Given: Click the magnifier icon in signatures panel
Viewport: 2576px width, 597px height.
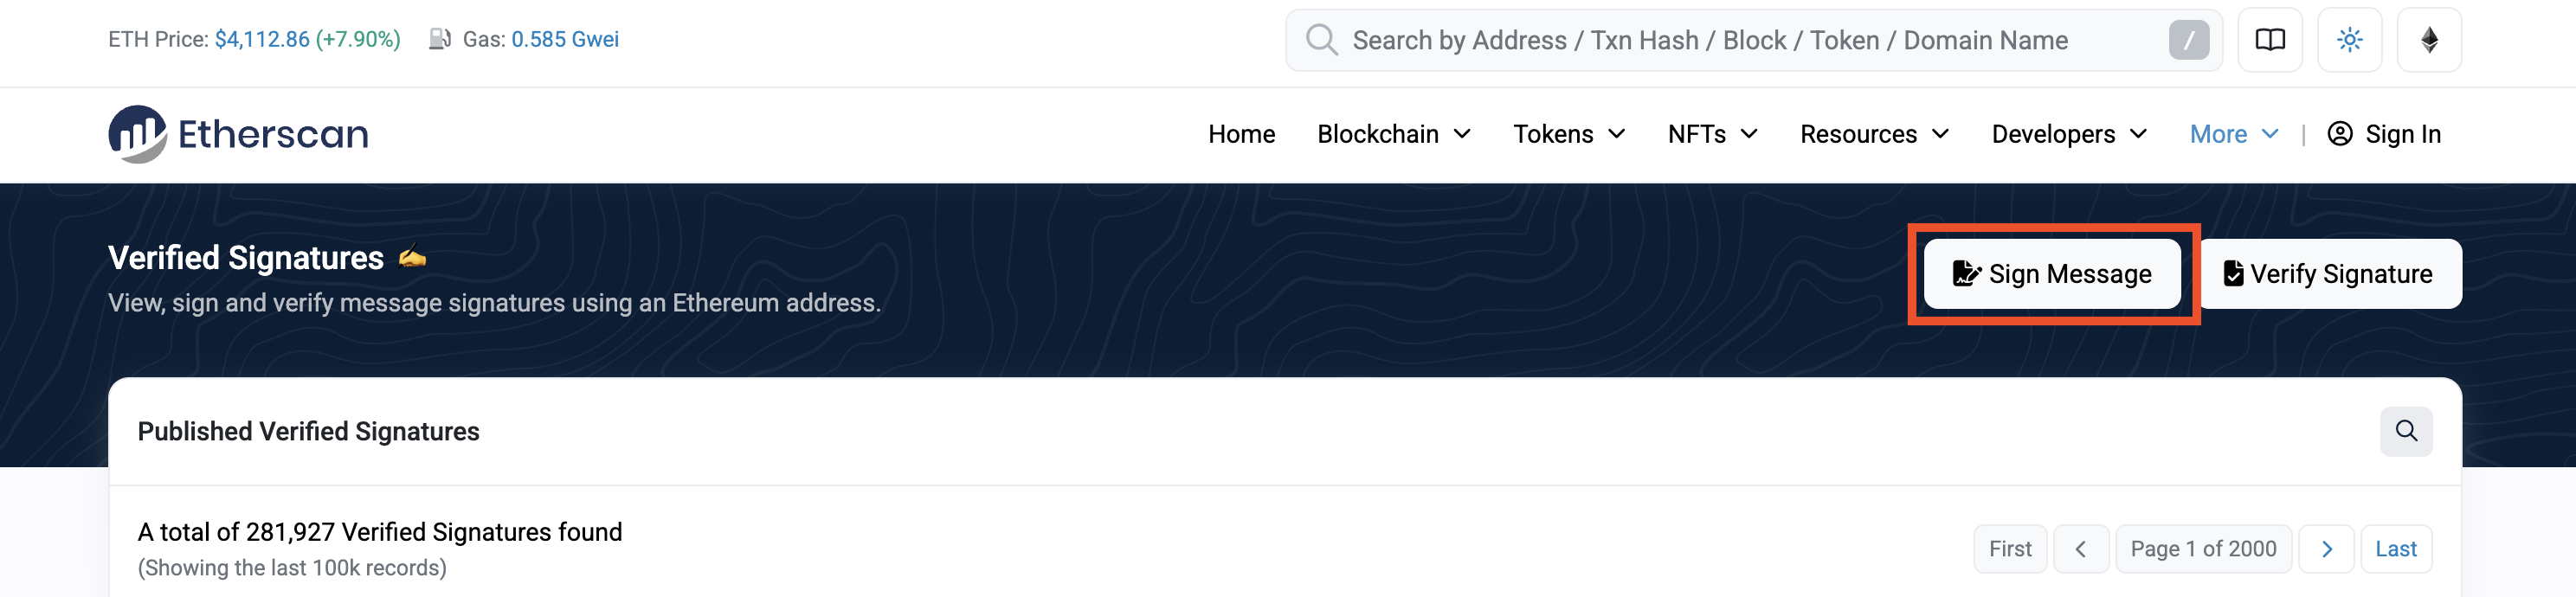Looking at the screenshot, I should [2405, 431].
